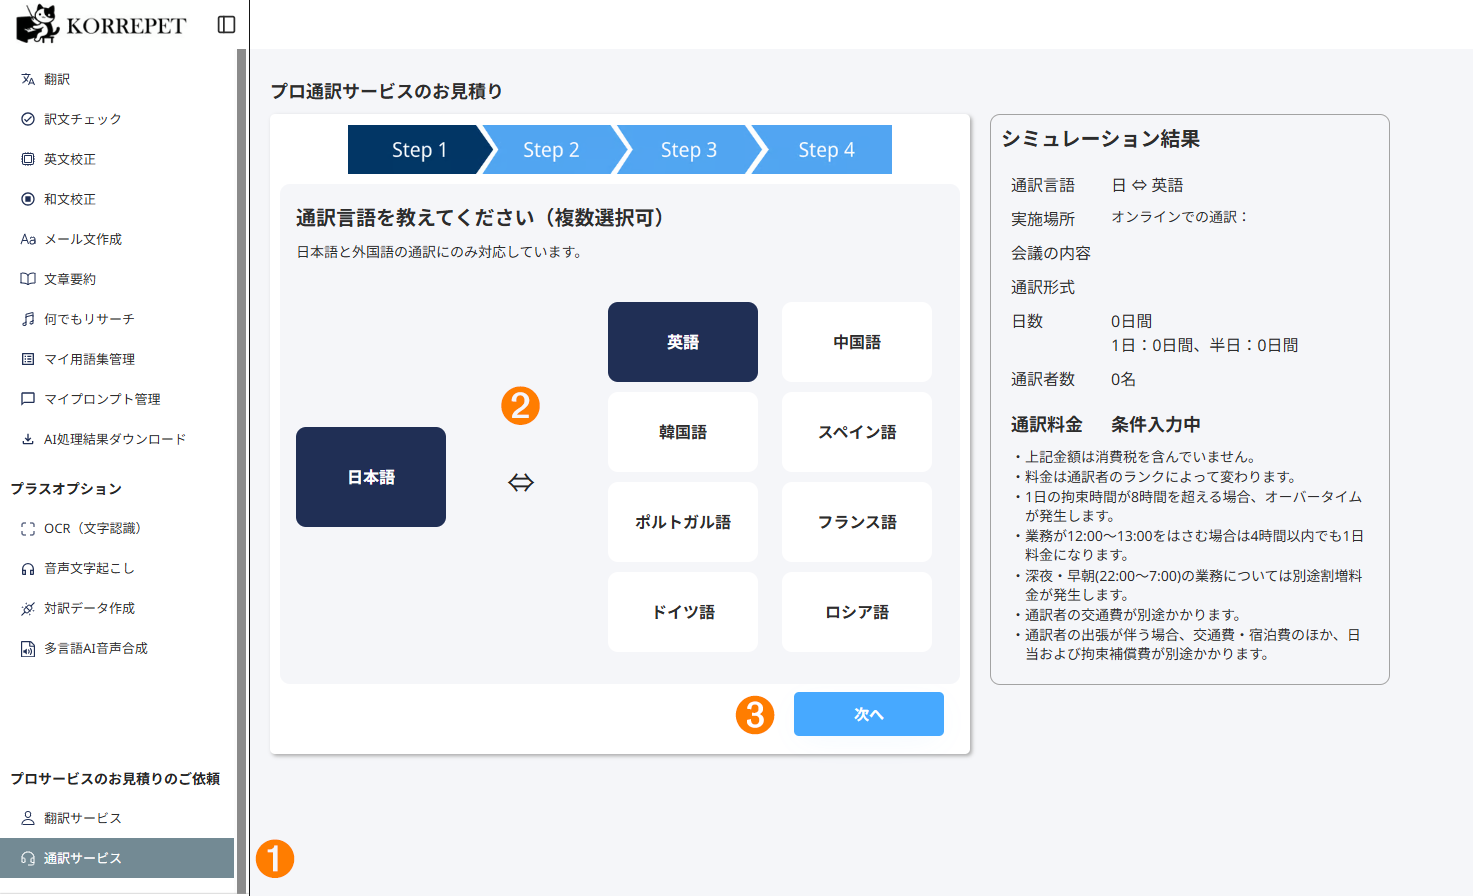Open the 翻訳サービス estimate link

[x=117, y=818]
